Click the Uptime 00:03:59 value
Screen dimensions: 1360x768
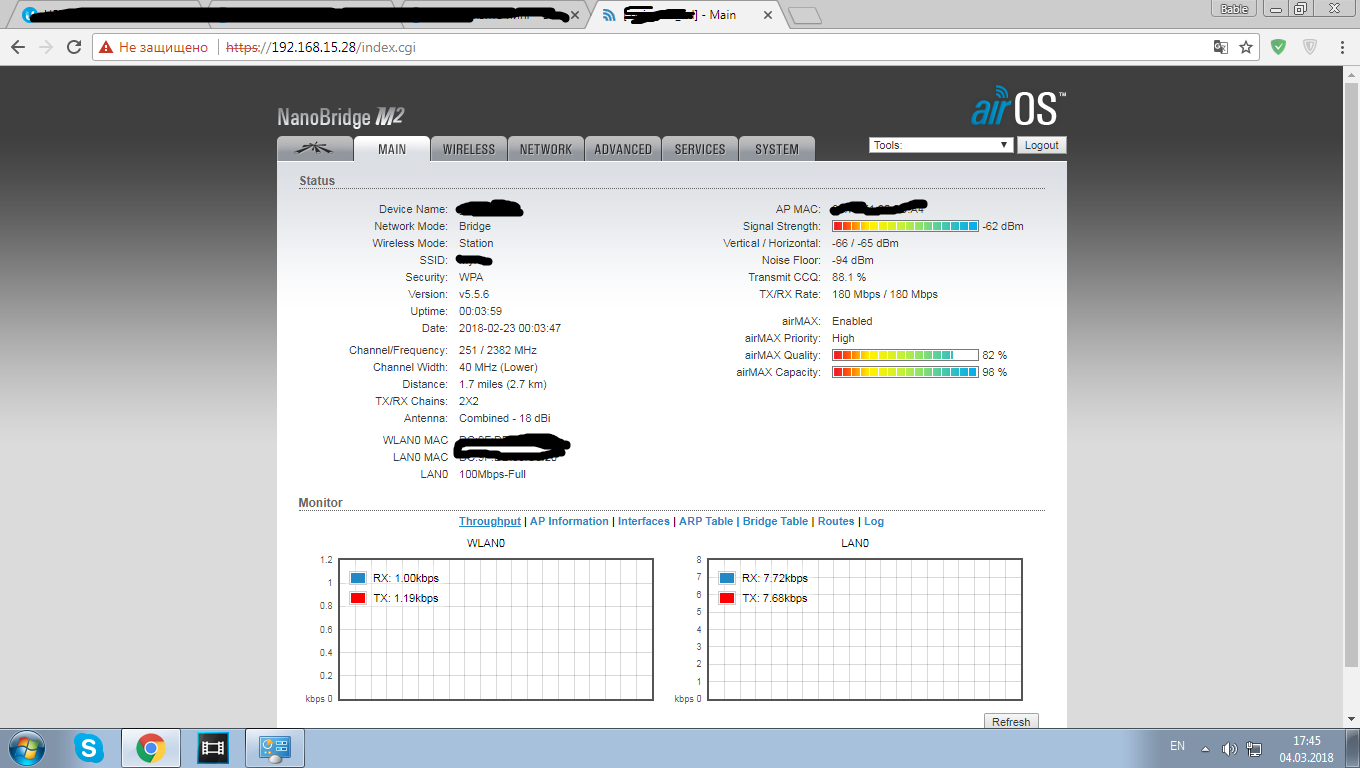481,311
